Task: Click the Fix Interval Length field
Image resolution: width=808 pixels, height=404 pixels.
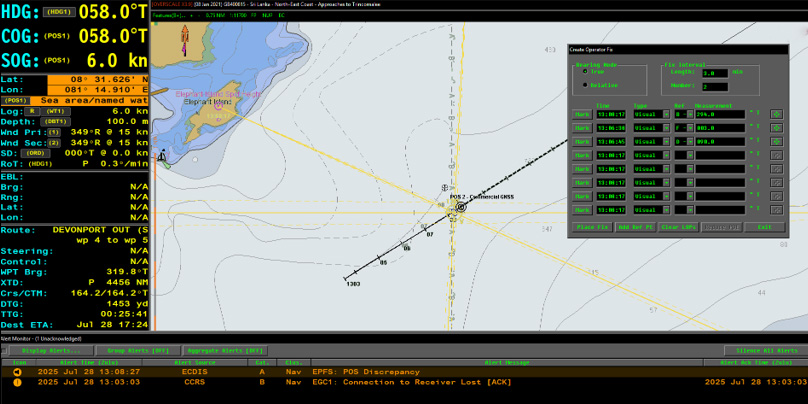Action: (x=714, y=72)
